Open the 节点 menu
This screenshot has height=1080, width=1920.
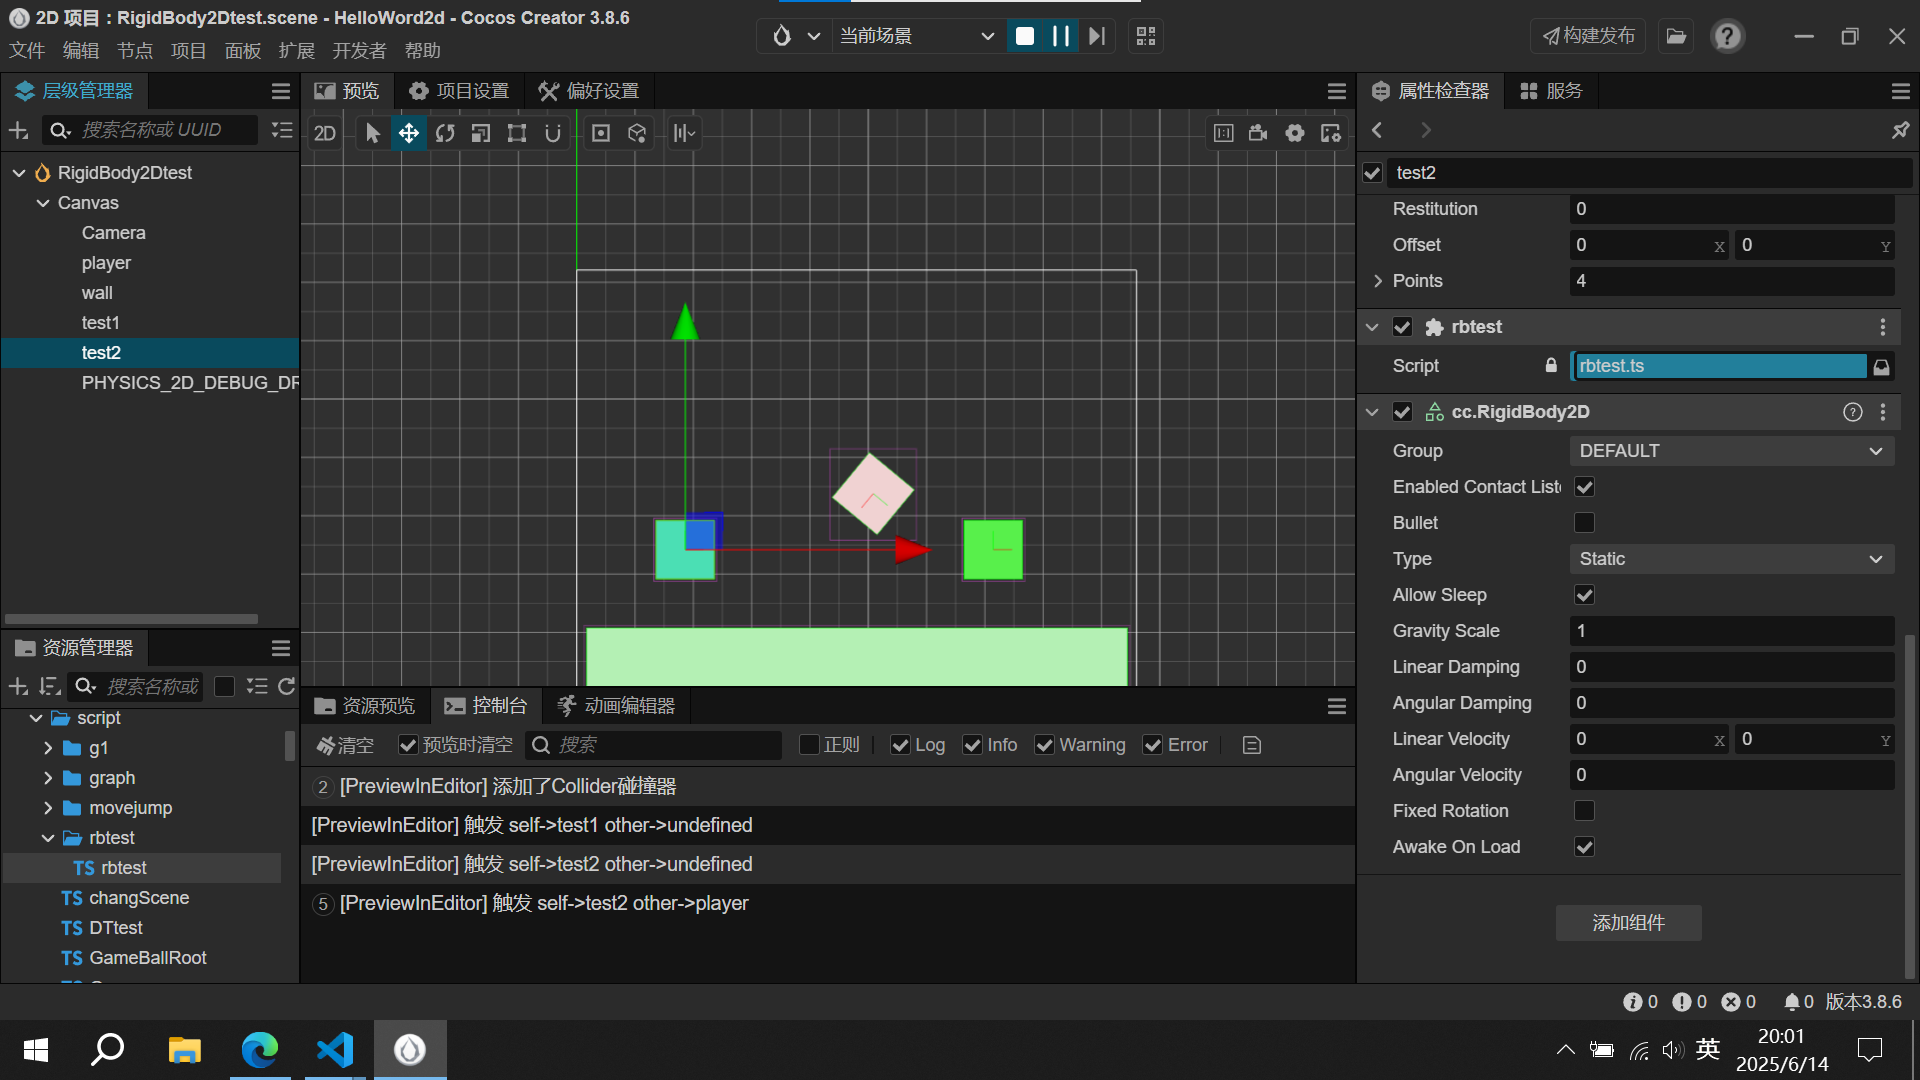click(134, 51)
